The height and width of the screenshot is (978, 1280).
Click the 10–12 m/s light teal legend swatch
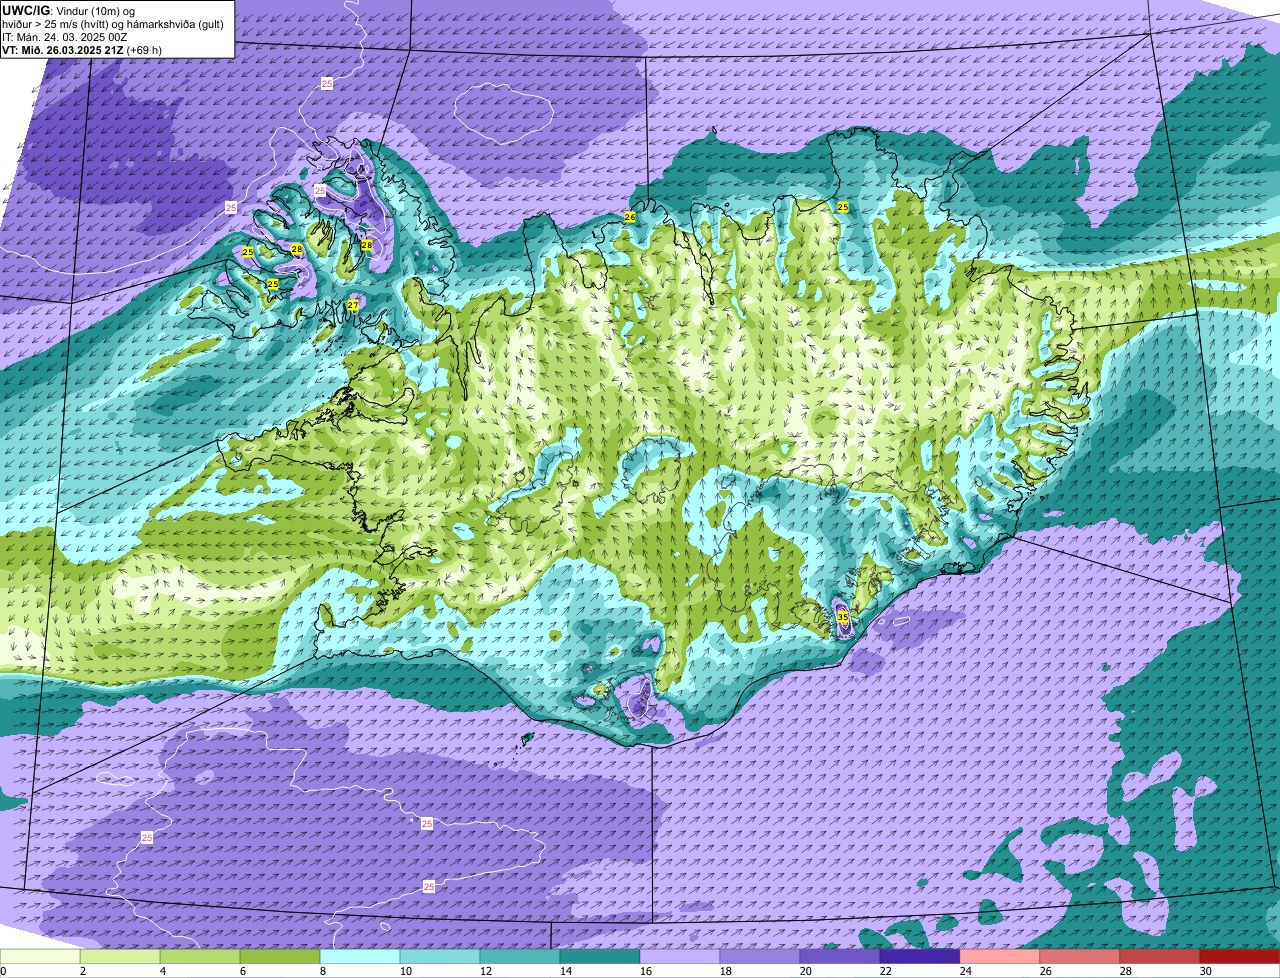(x=440, y=956)
